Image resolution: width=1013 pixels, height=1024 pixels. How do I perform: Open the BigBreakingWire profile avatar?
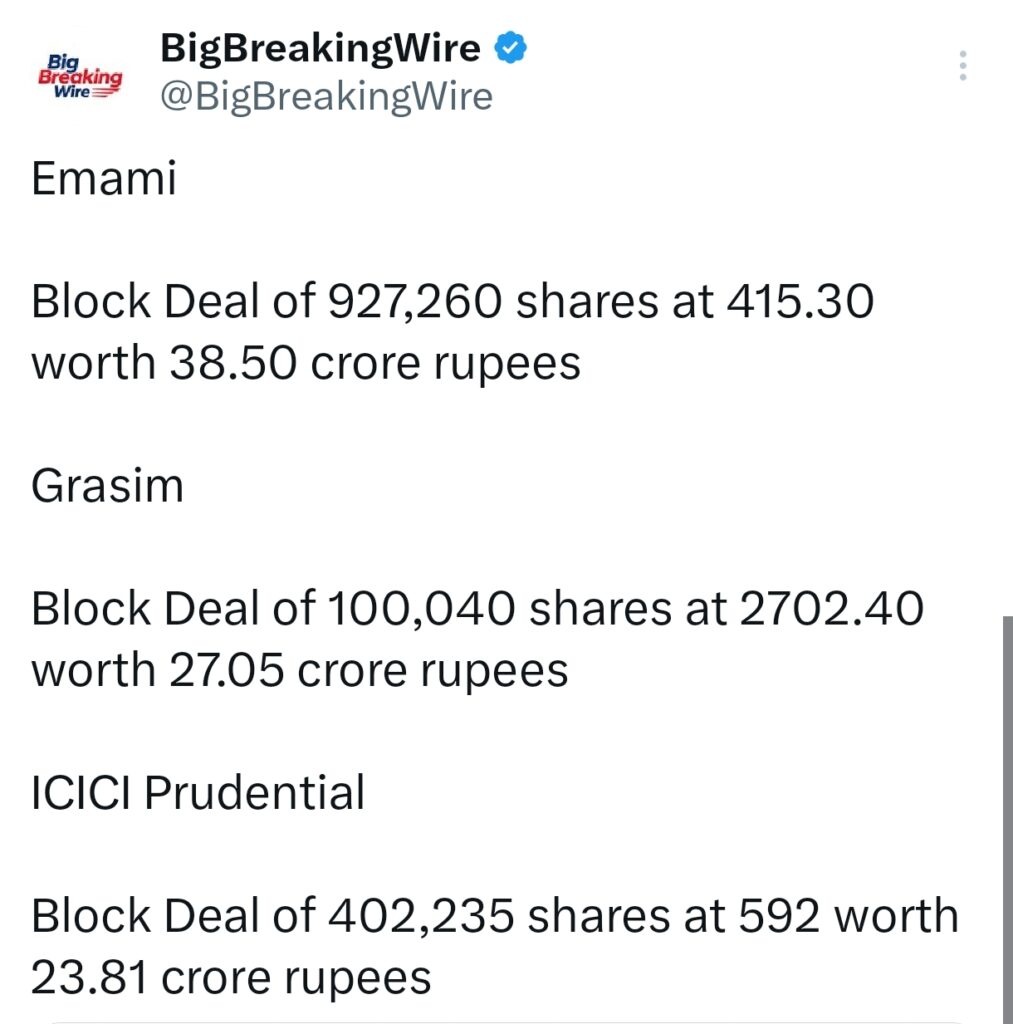click(x=80, y=72)
